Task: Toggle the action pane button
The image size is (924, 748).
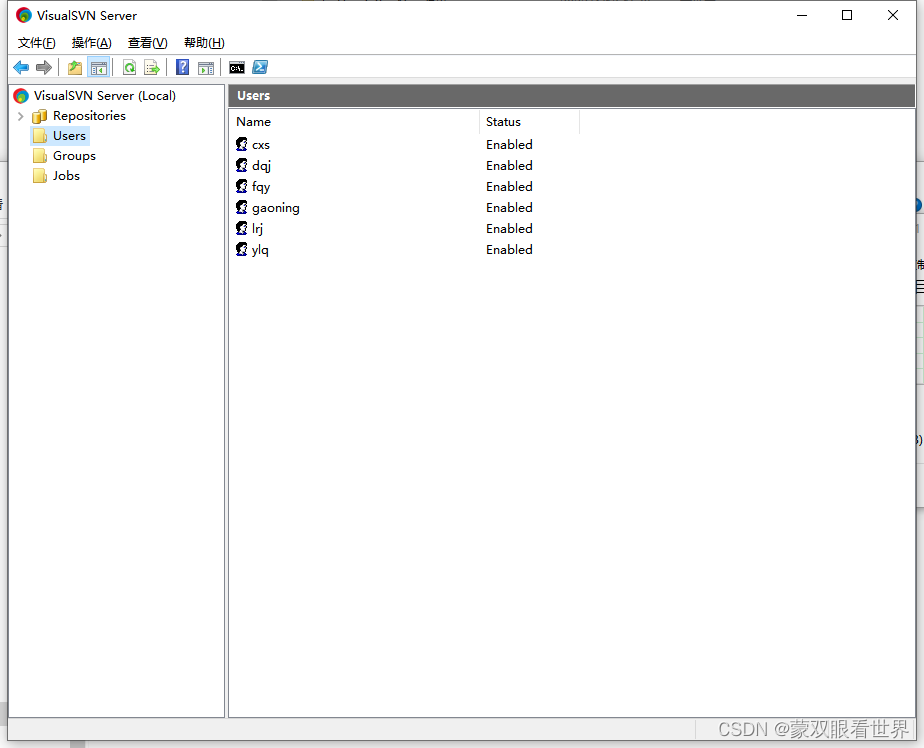Action: click(206, 68)
